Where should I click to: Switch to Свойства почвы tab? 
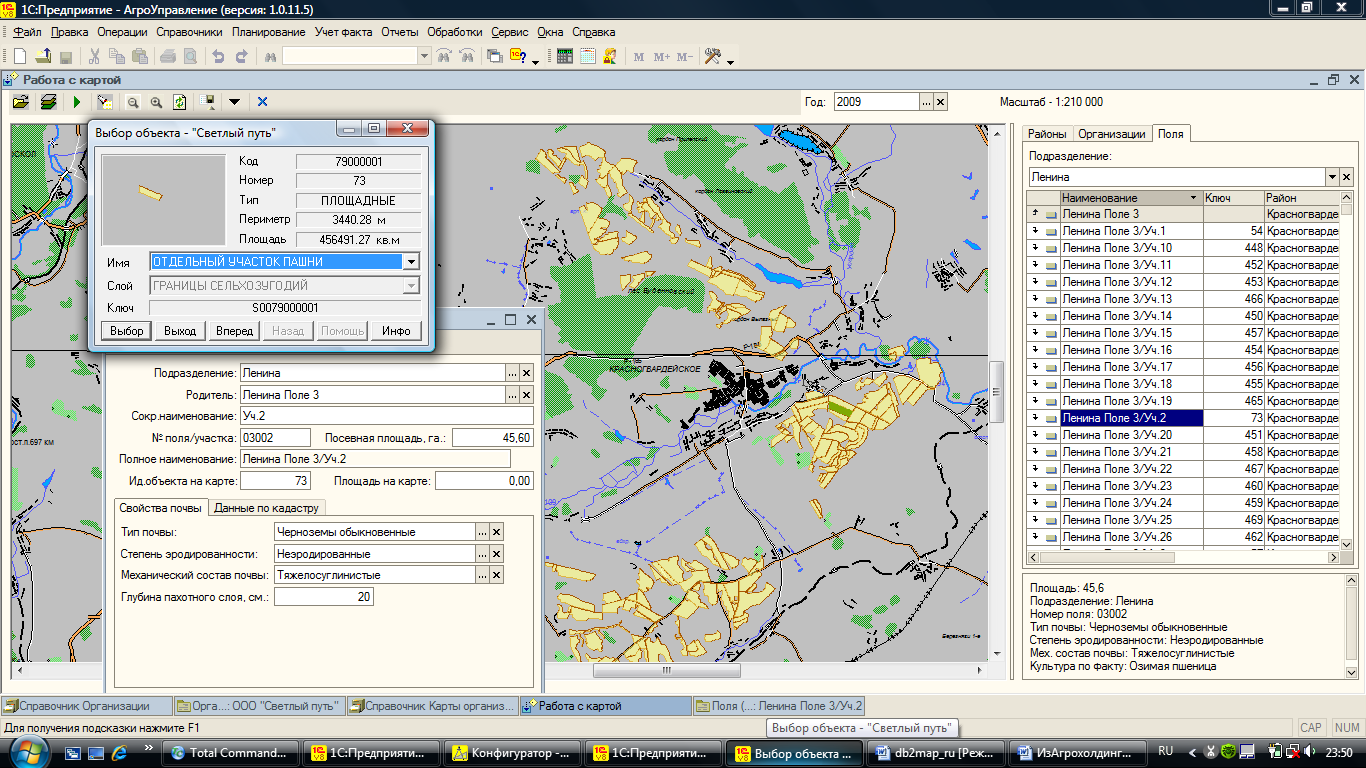tap(161, 508)
